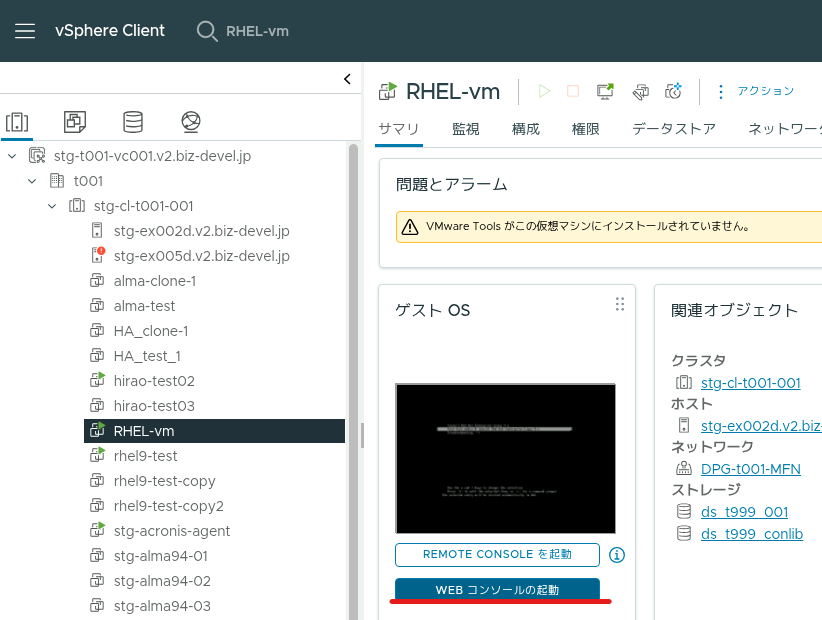
Task: Open the DPG-t001-MFN network link
Action: [750, 469]
